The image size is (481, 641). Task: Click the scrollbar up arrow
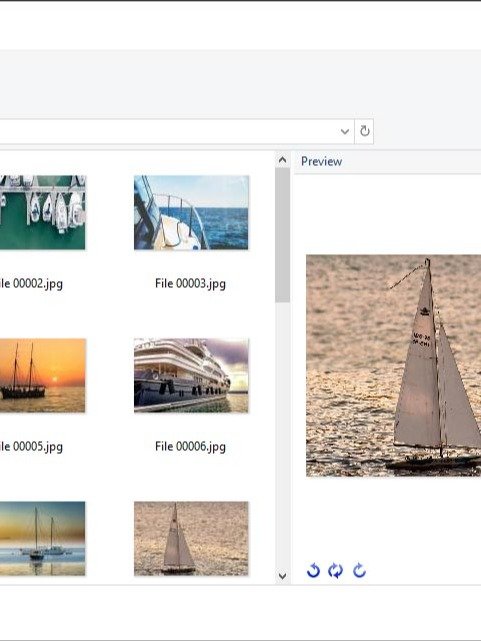click(282, 160)
